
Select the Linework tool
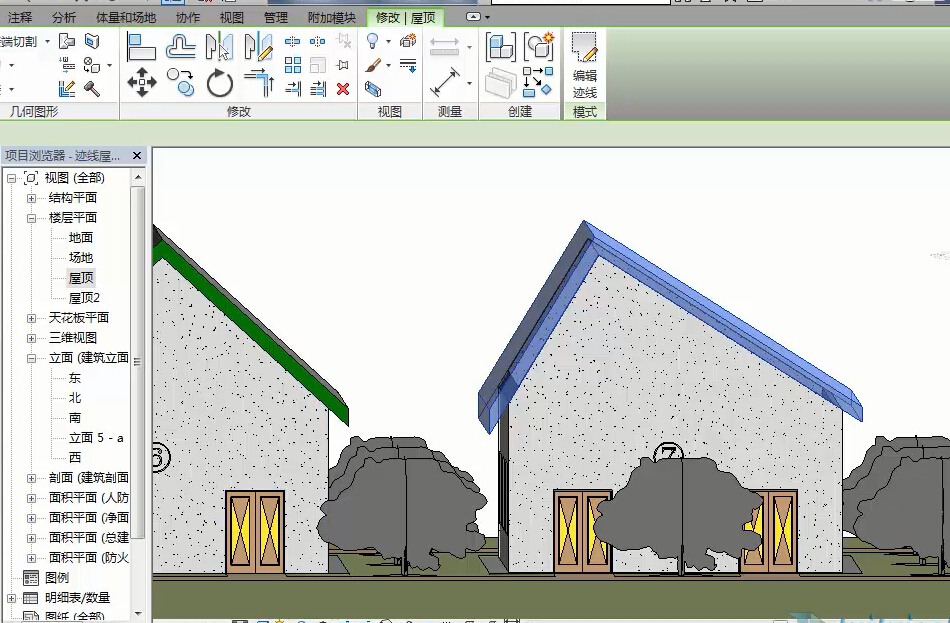408,65
